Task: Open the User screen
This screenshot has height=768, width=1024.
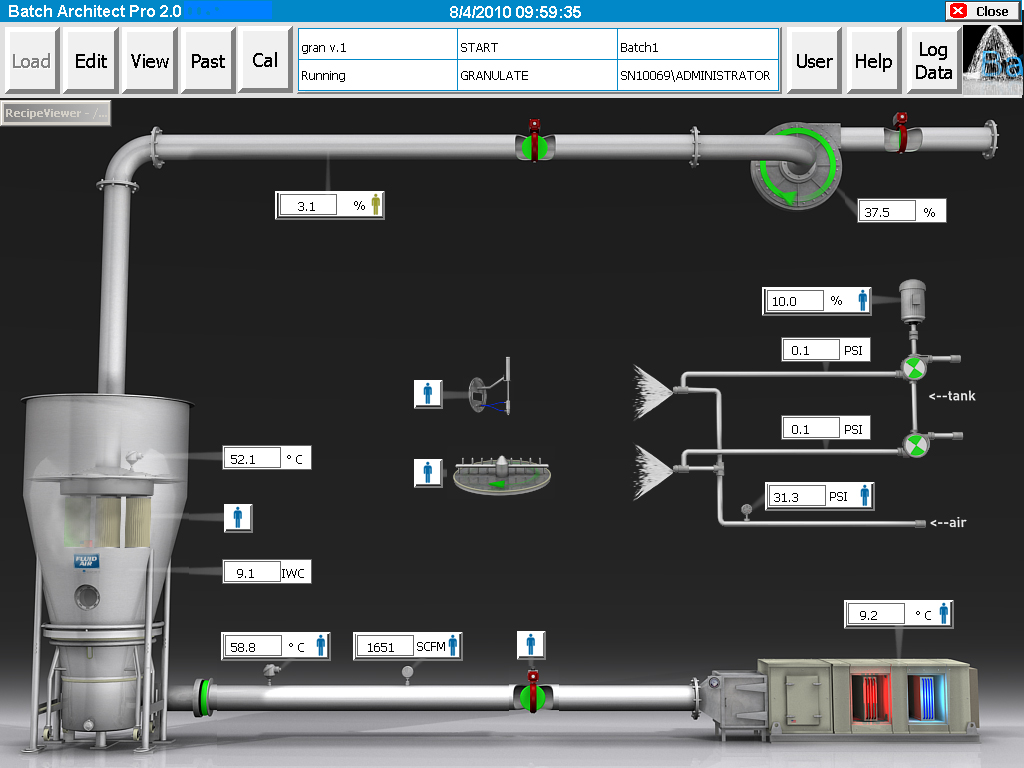Action: coord(814,61)
